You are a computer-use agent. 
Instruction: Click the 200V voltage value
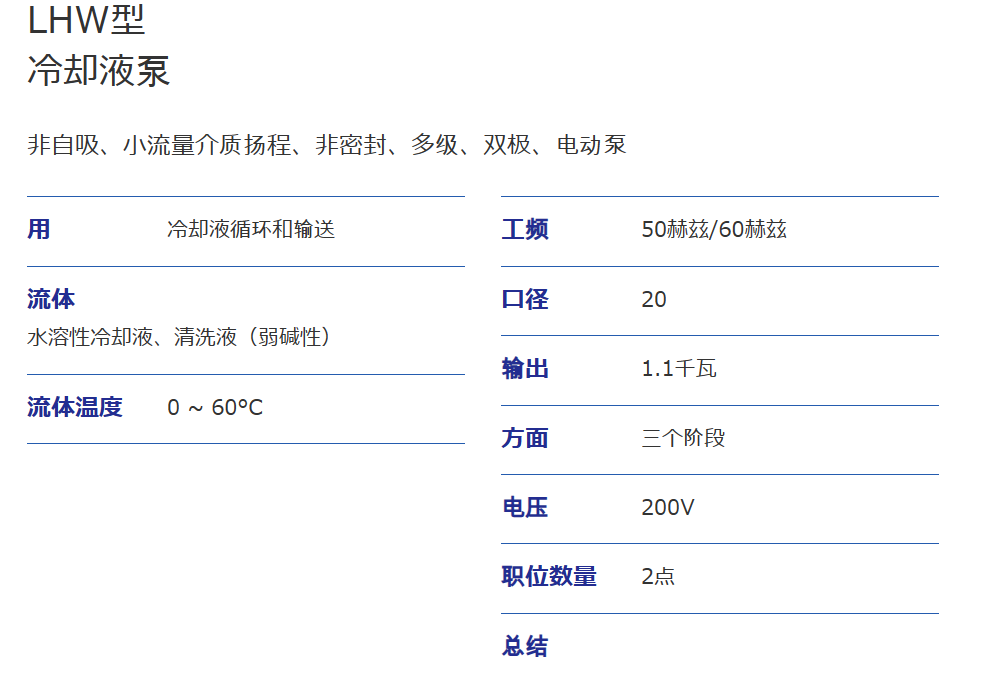pyautogui.click(x=668, y=508)
